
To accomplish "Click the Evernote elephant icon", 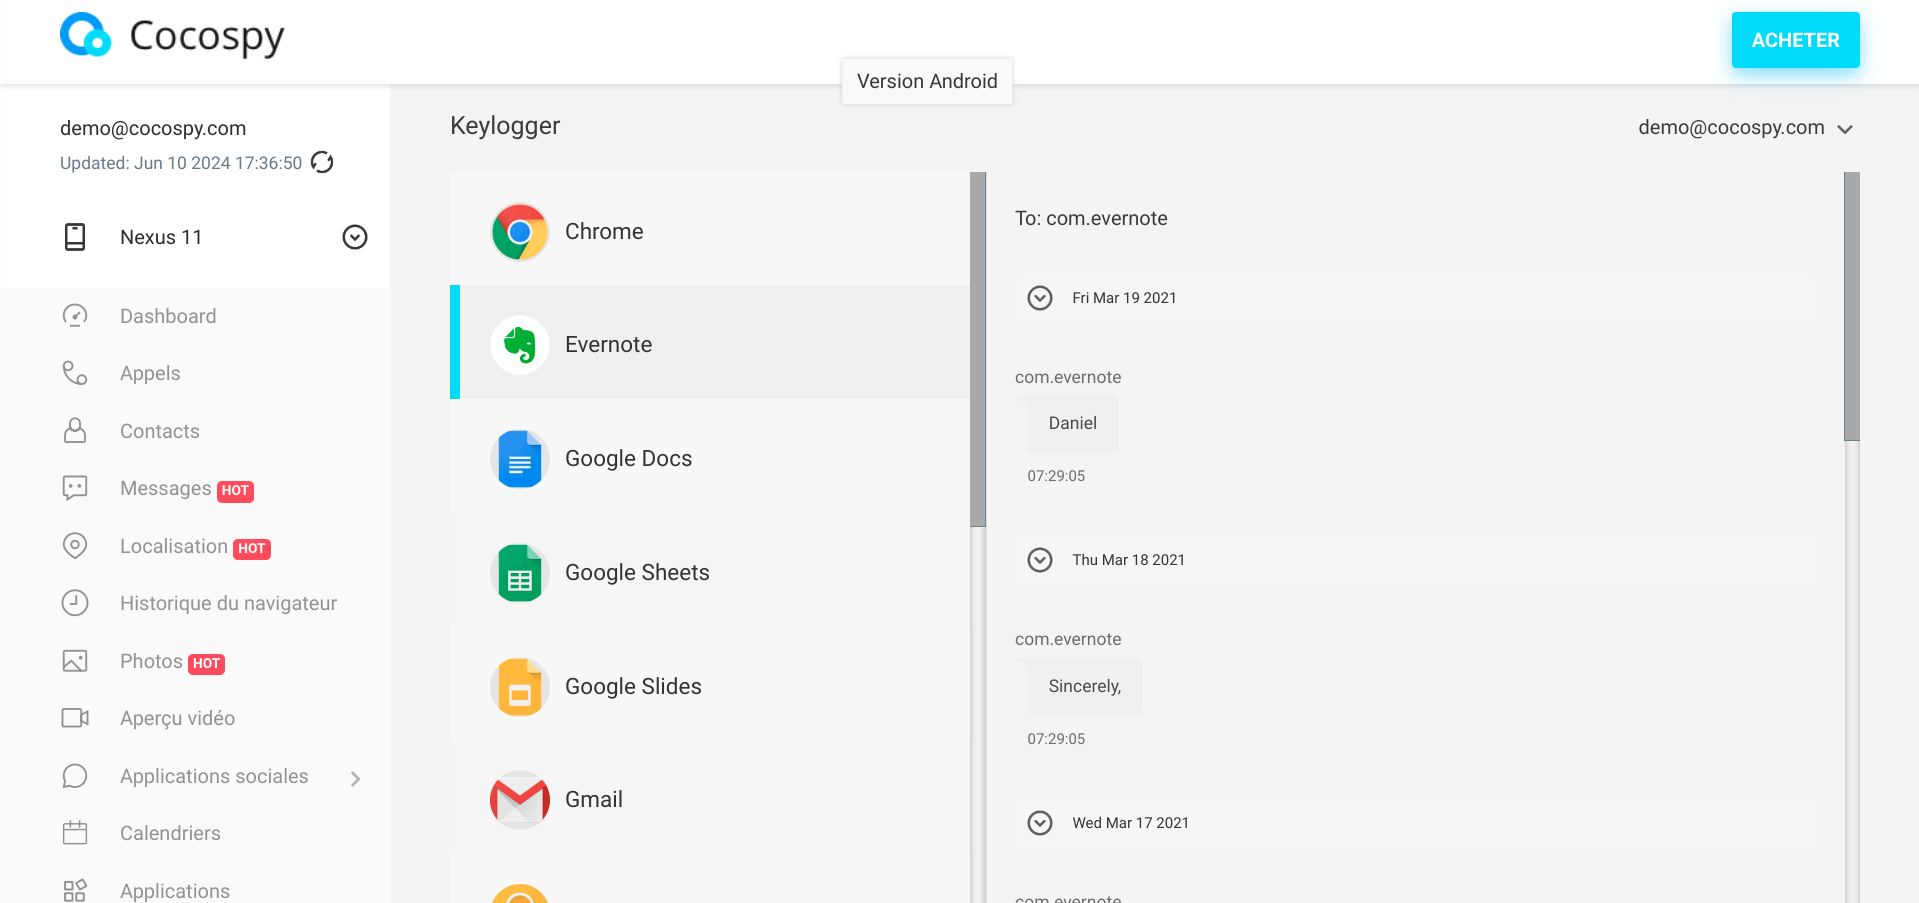I will pos(520,345).
